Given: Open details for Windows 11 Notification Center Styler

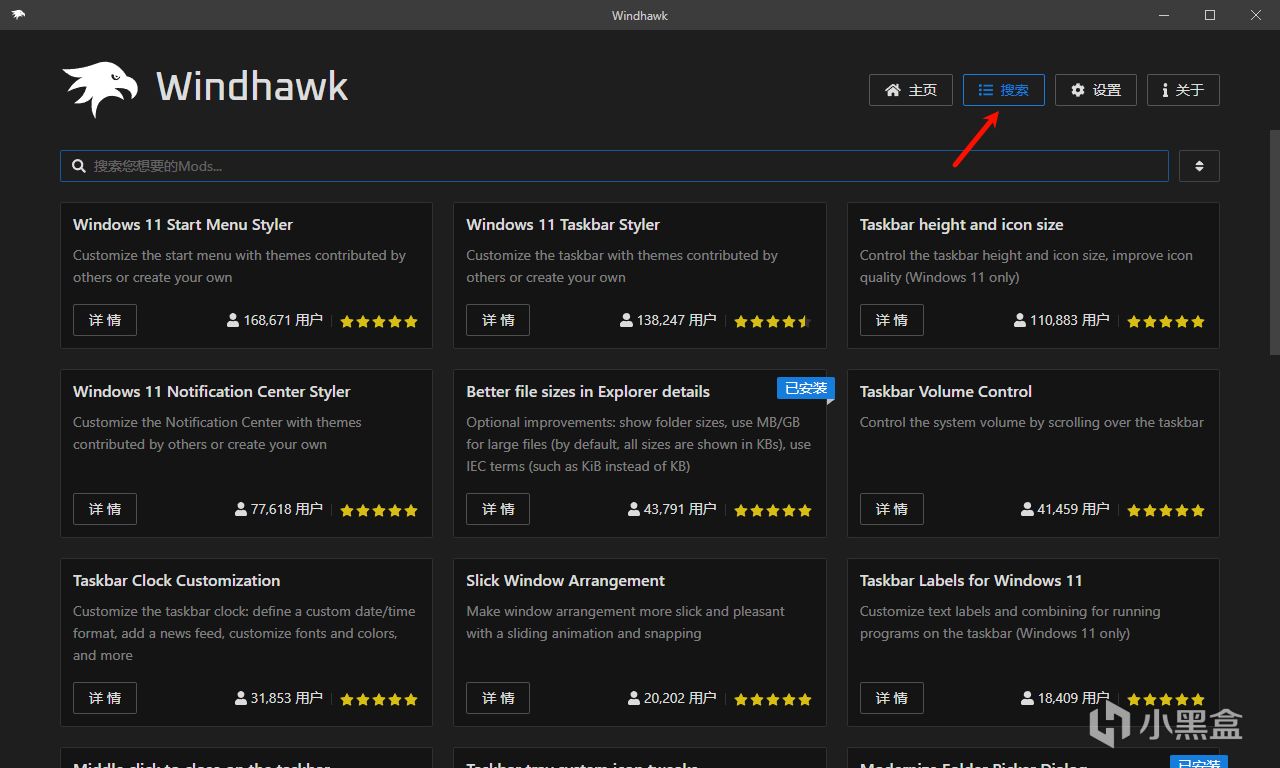Looking at the screenshot, I should tap(105, 509).
